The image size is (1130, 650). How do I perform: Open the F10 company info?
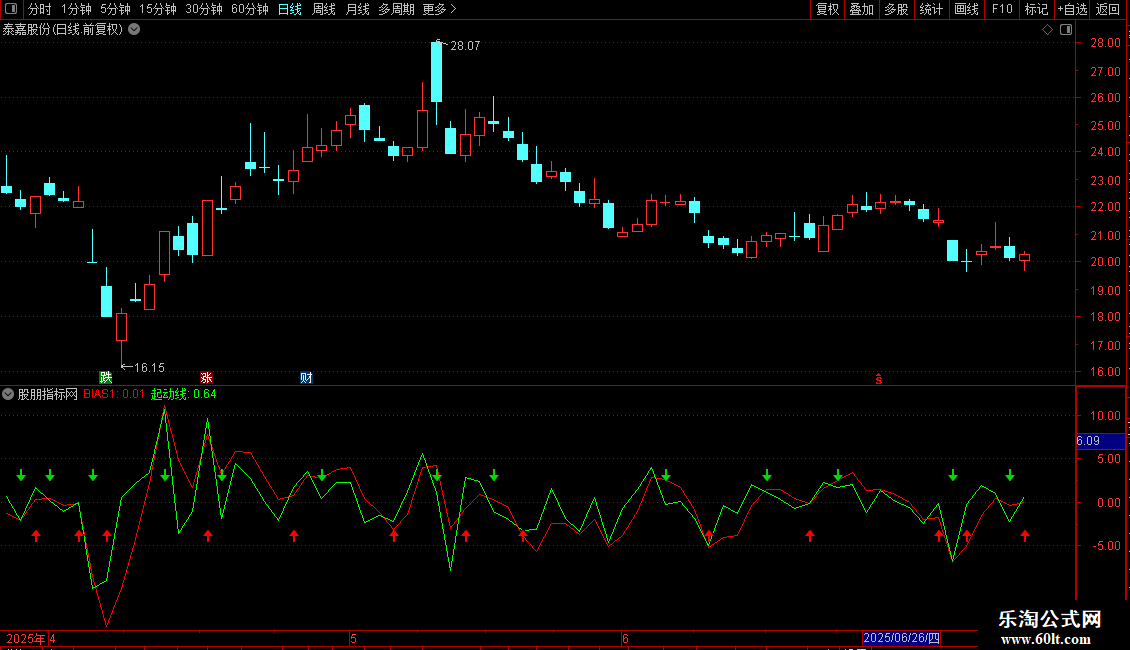tap(1002, 9)
